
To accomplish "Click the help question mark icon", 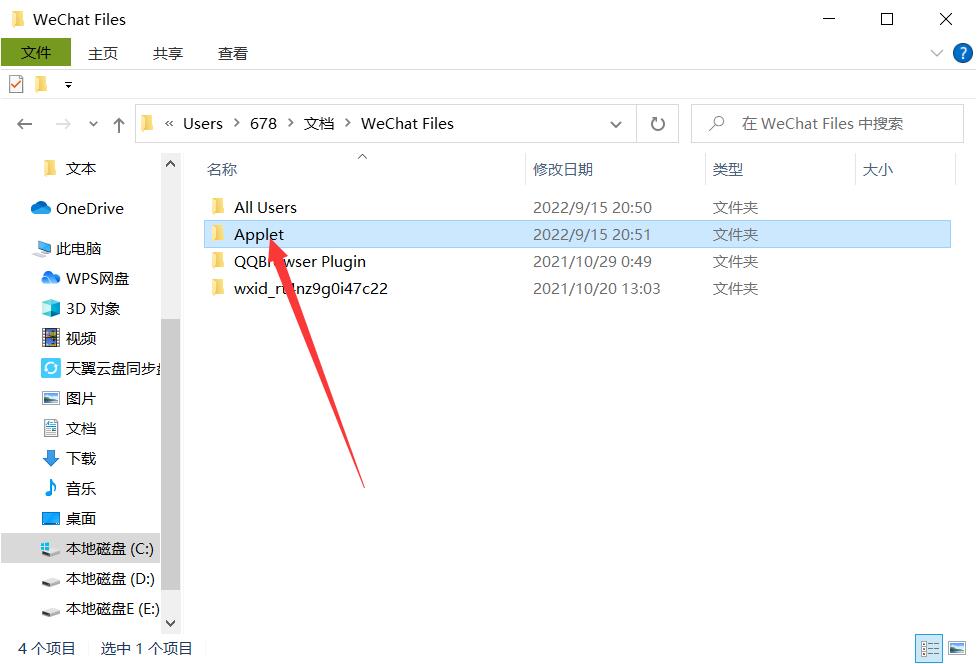I will (x=962, y=53).
